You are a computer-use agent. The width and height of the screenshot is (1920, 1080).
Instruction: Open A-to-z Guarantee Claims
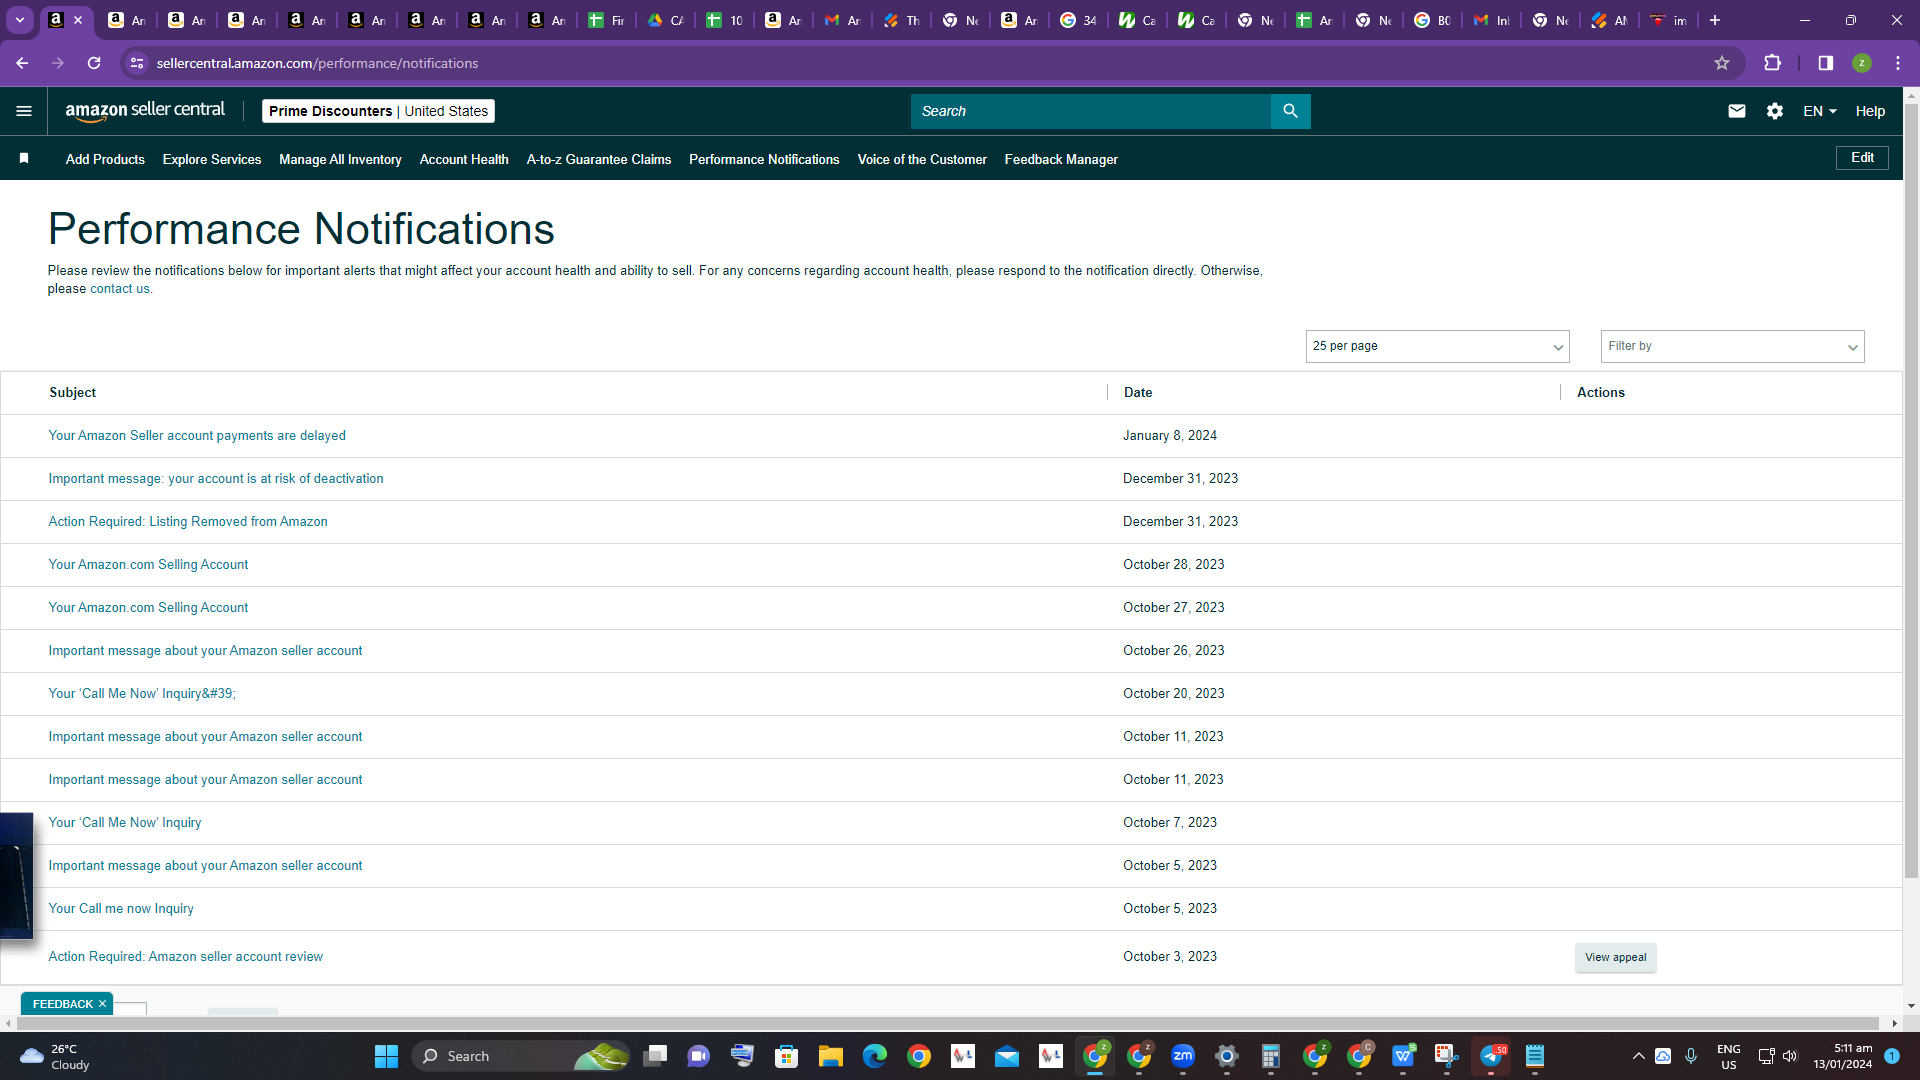point(599,159)
